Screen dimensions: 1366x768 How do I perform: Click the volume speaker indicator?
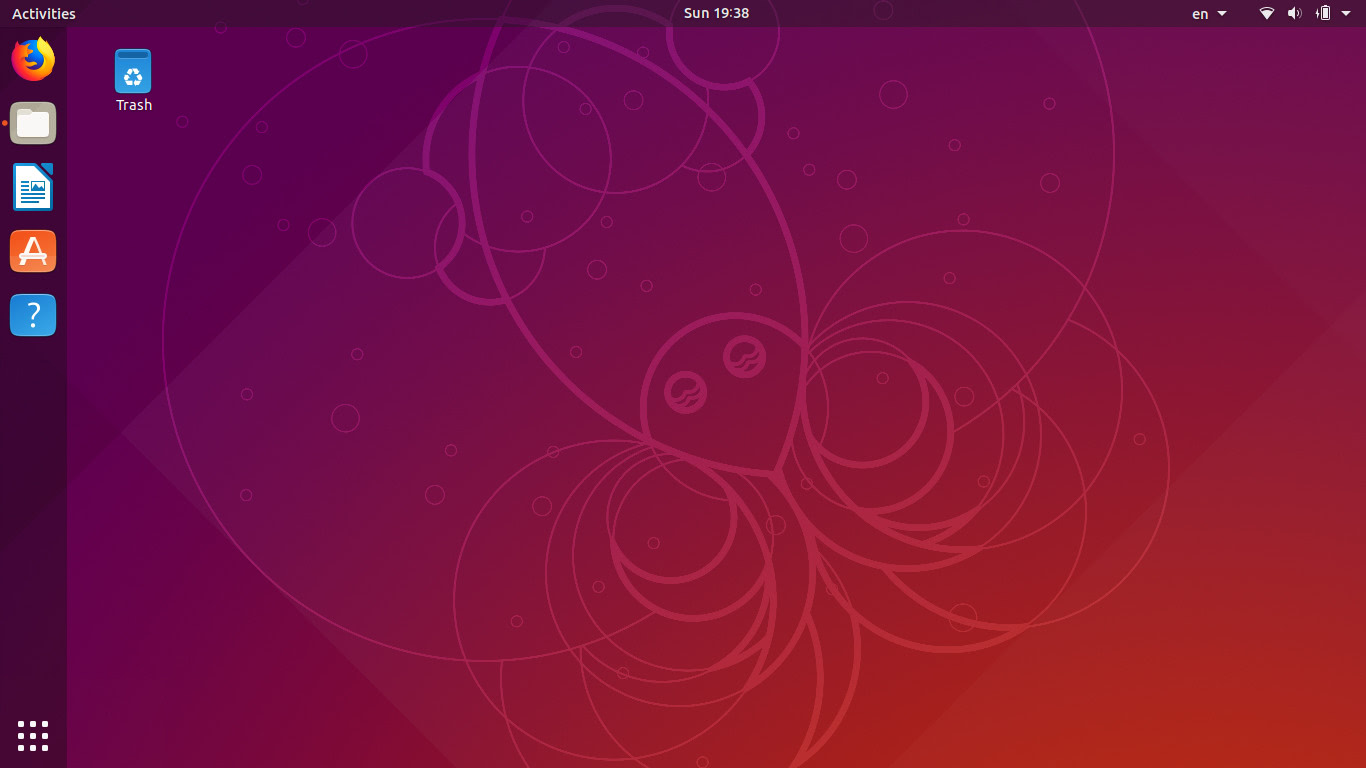1294,13
